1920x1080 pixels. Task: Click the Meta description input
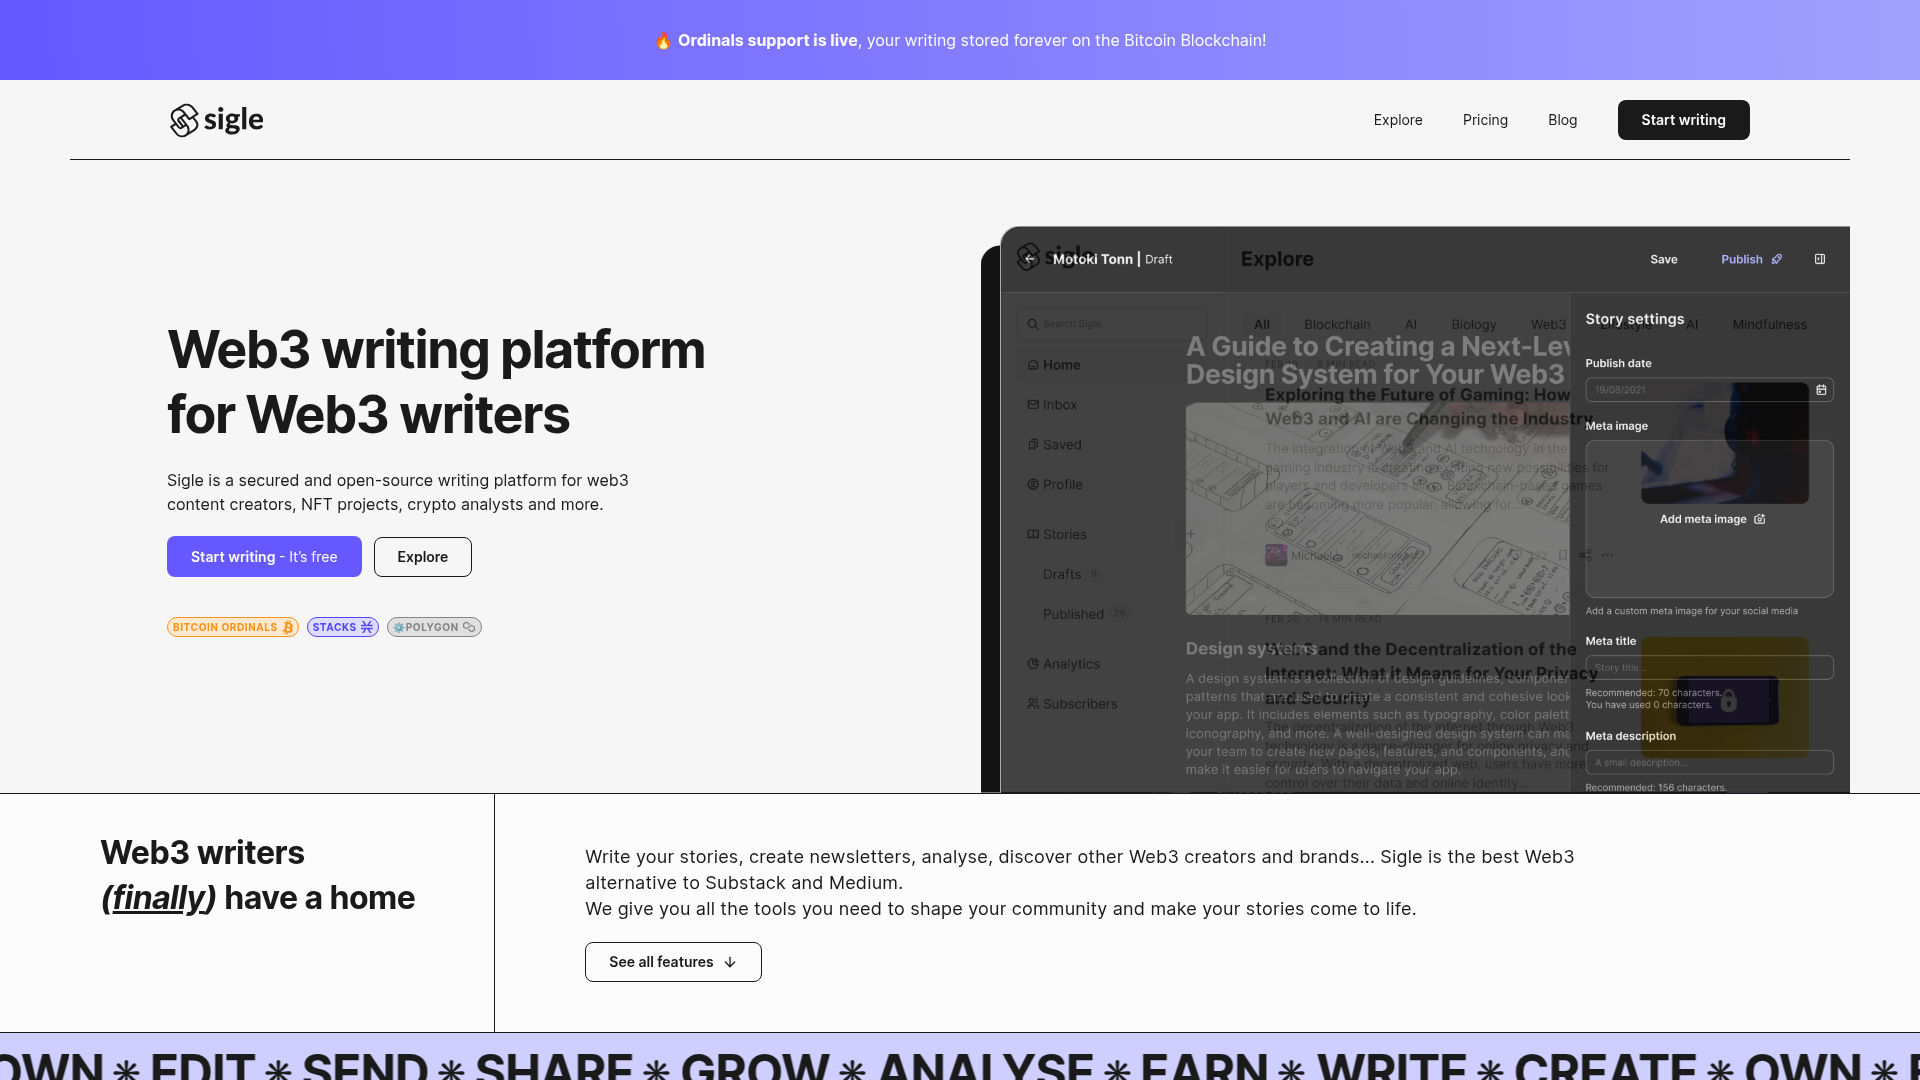[x=1709, y=762]
